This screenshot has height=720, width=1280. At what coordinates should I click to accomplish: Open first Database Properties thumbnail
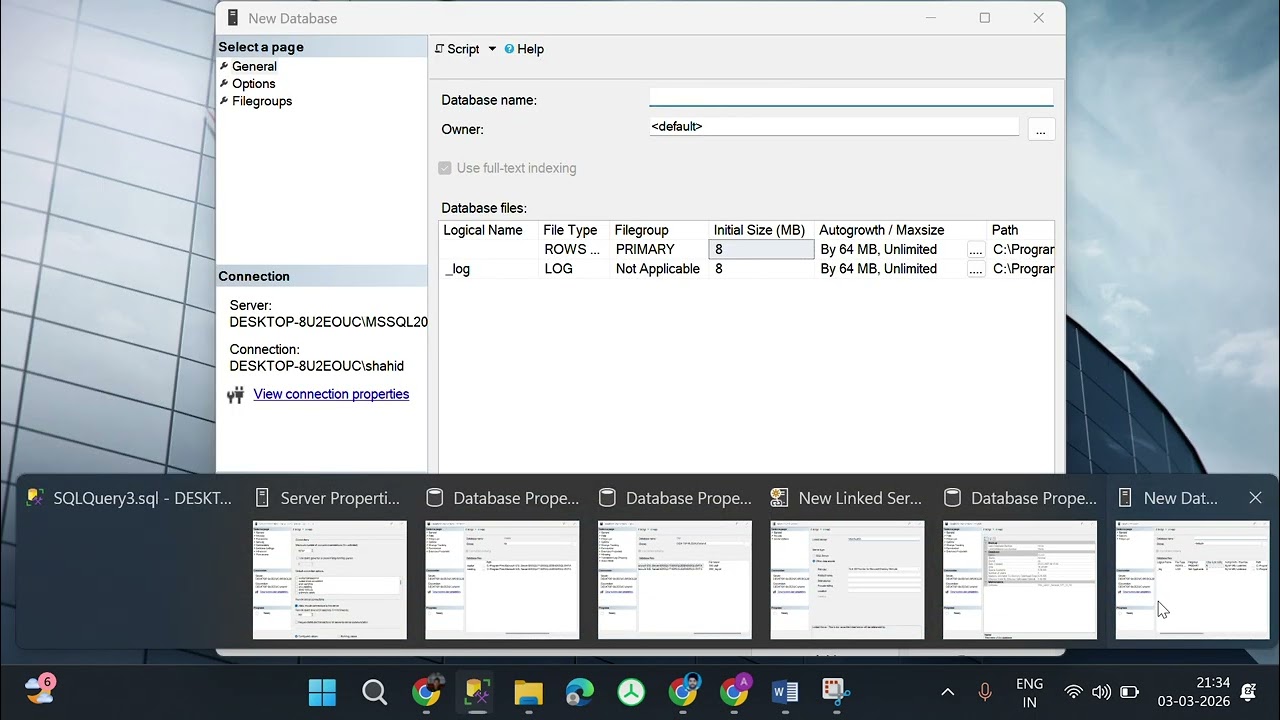pos(502,580)
